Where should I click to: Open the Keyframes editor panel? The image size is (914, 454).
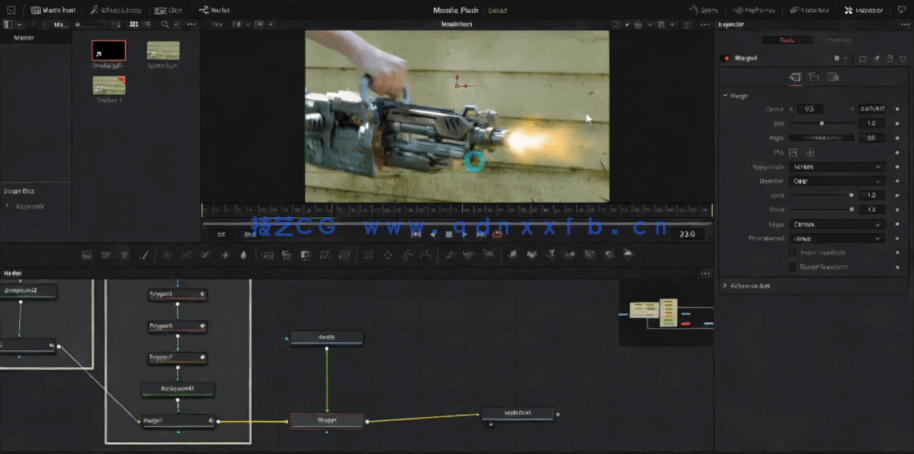[753, 10]
